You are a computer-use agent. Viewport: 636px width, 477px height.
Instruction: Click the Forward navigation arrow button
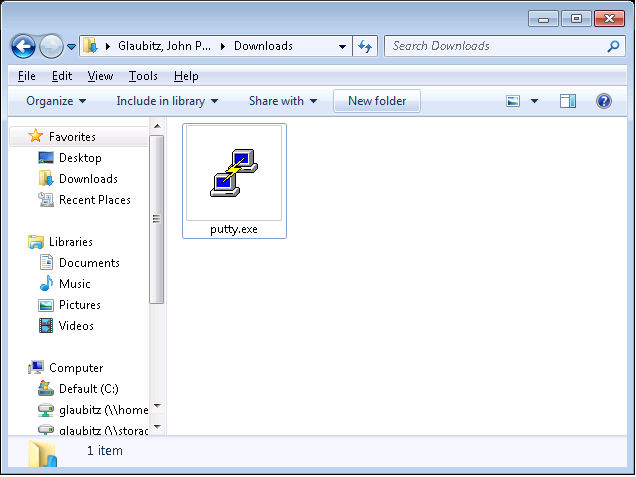coord(50,46)
